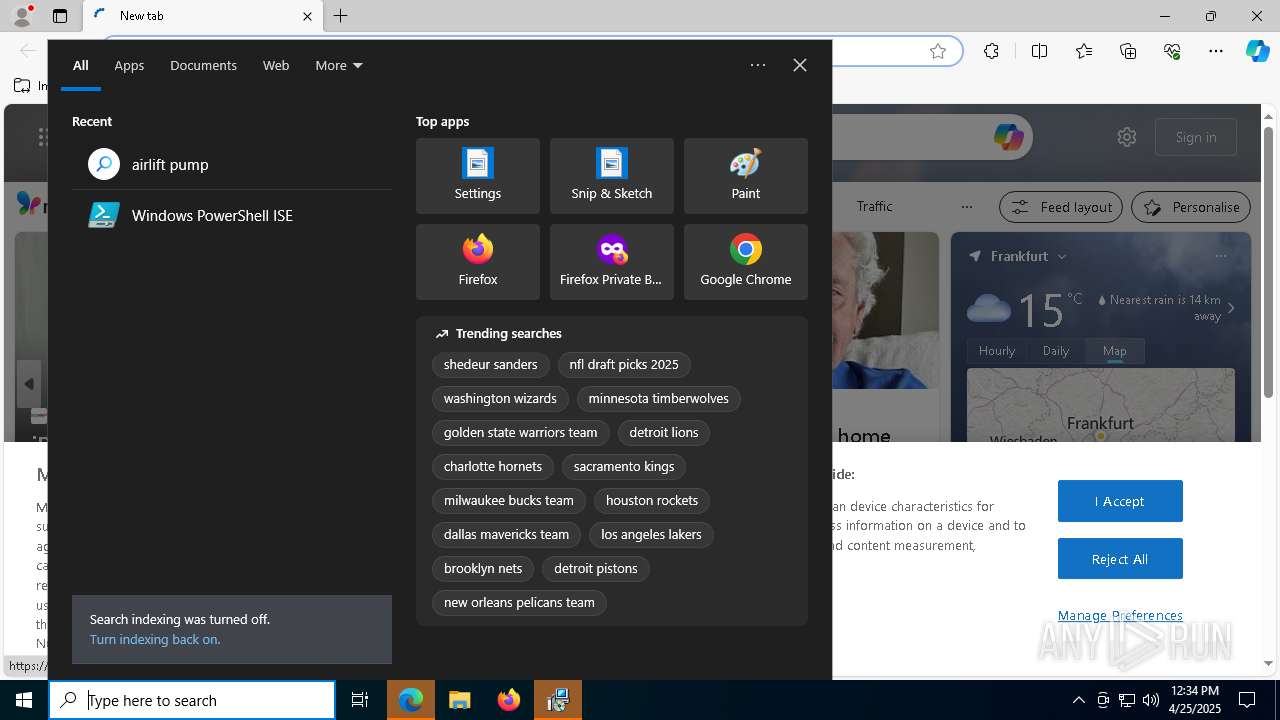
Task: Search trending golden state warriors team
Action: coord(521,432)
